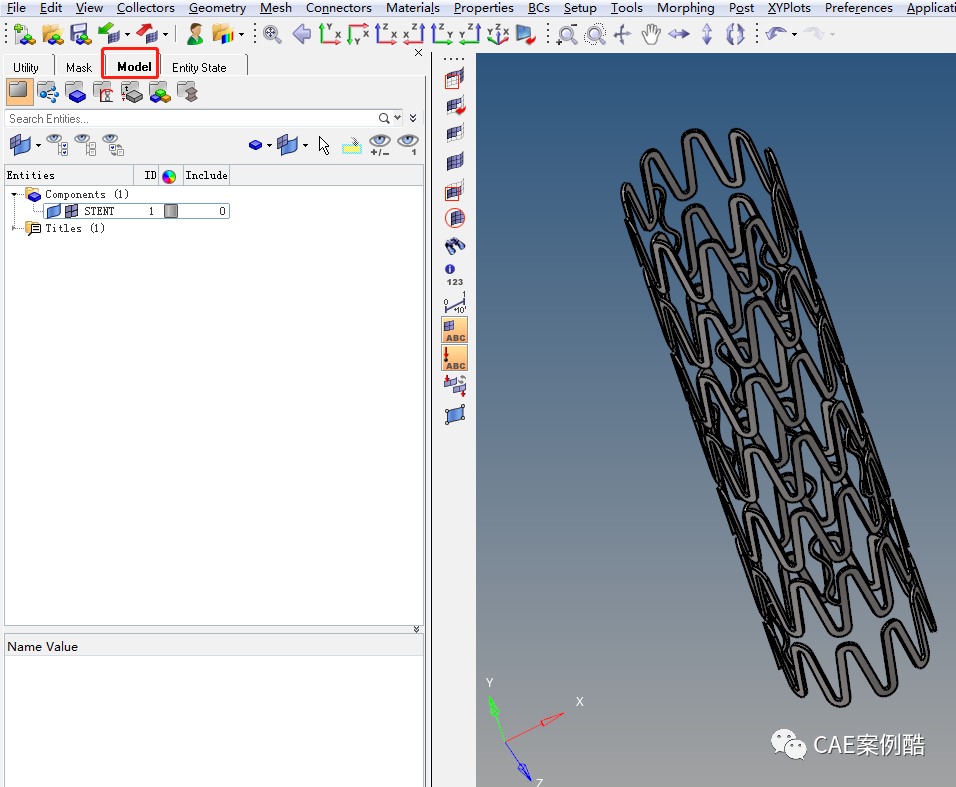Click the vertical Rotate Up/Down arrows icon

click(707, 34)
